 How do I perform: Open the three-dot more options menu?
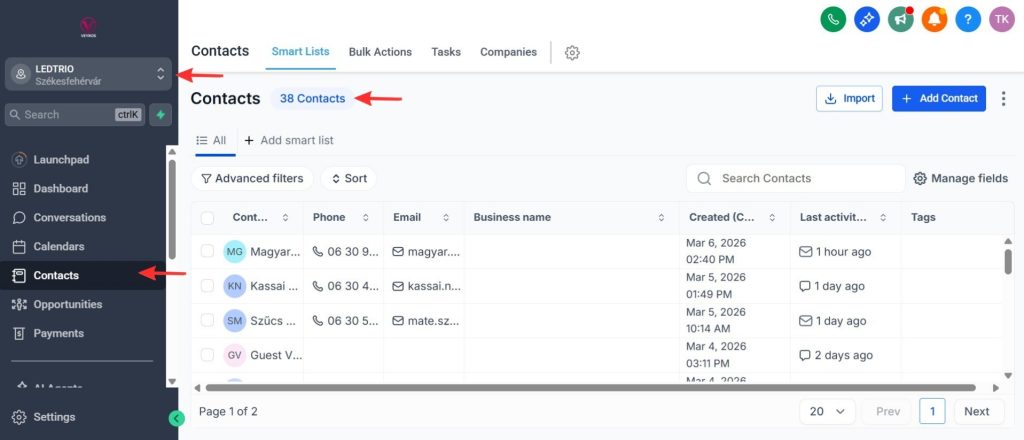1004,99
